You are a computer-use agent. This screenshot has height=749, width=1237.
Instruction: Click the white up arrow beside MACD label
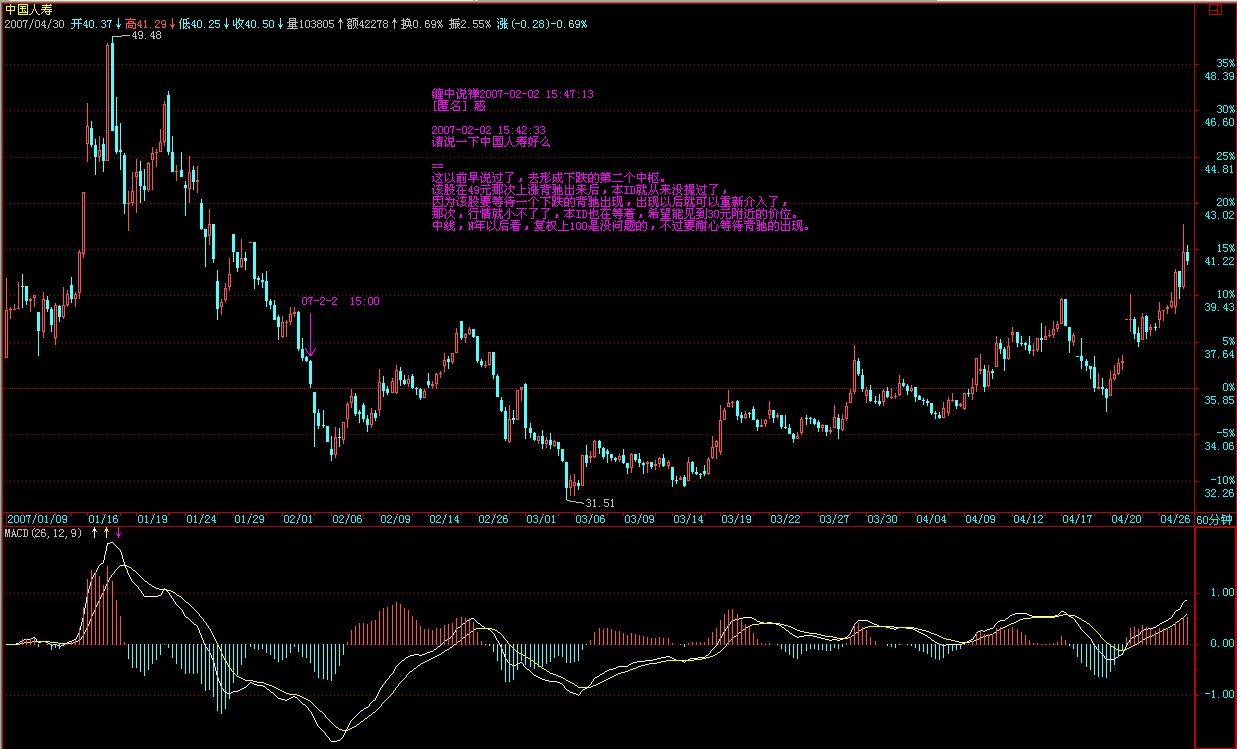[95, 534]
